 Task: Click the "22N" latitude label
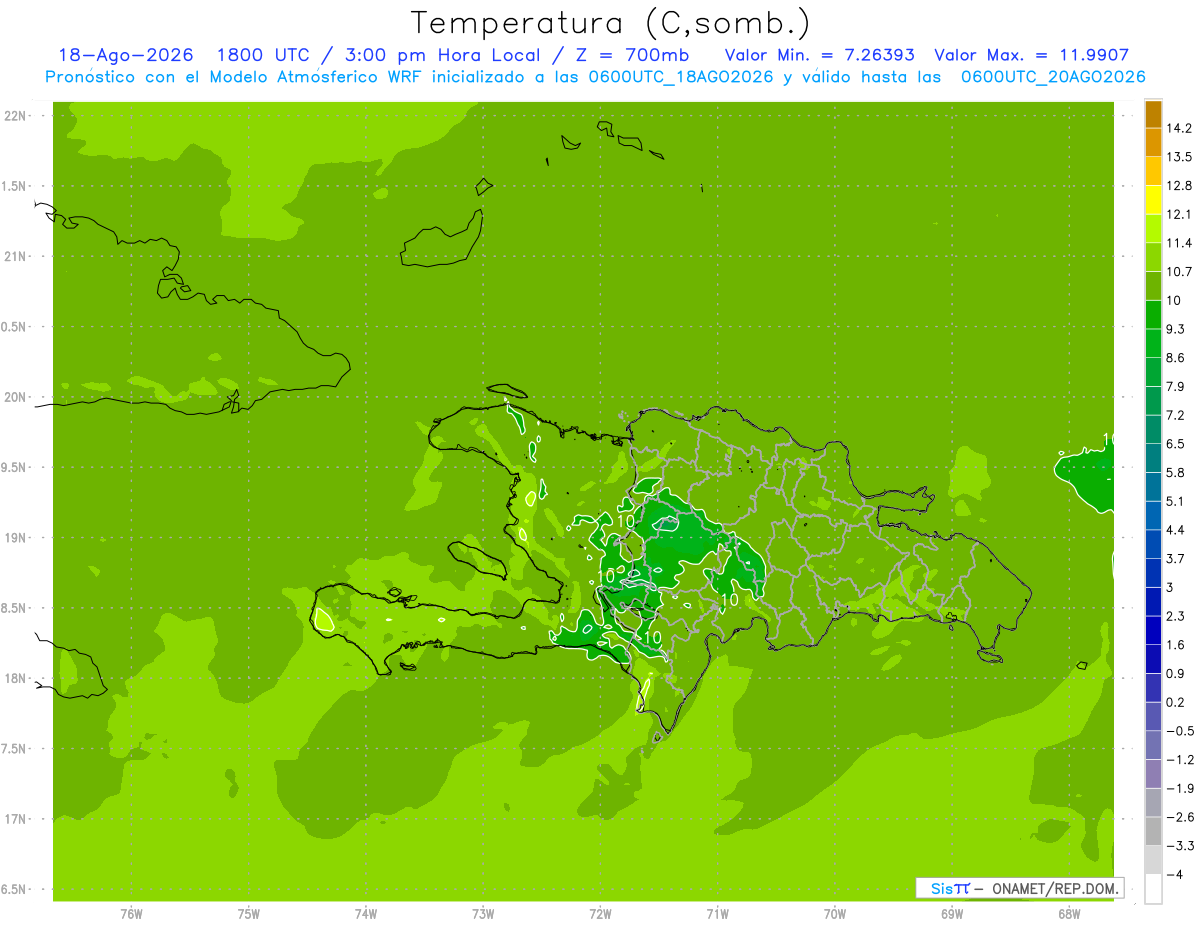click(17, 116)
